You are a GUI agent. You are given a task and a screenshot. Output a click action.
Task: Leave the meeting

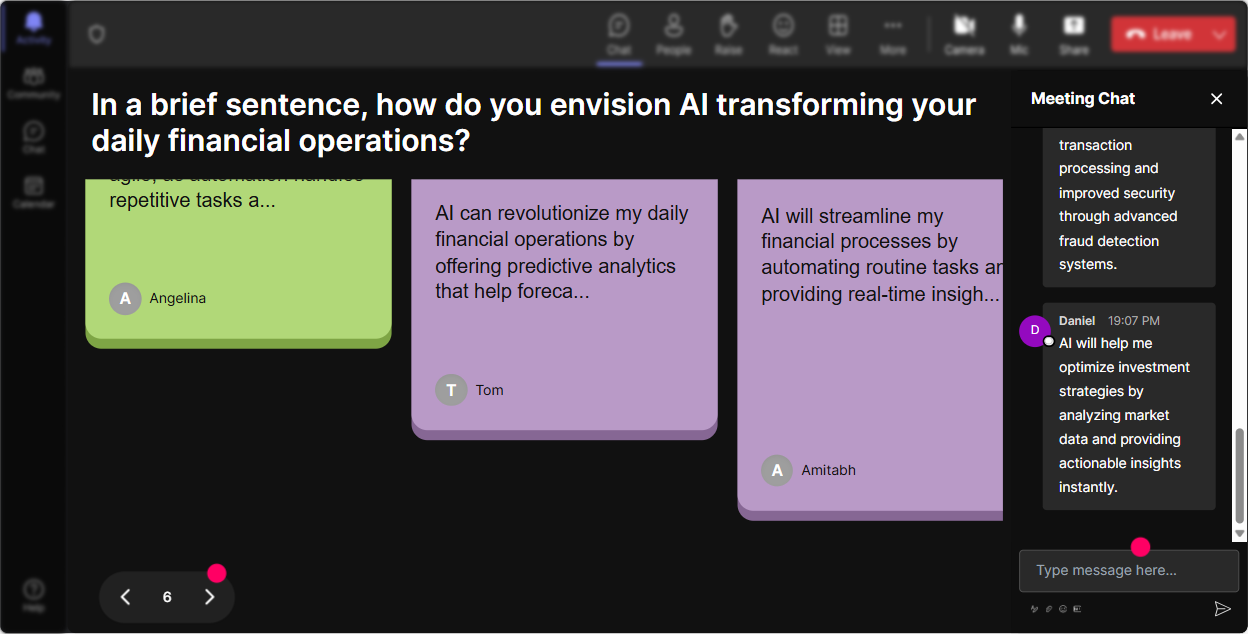pos(1158,34)
